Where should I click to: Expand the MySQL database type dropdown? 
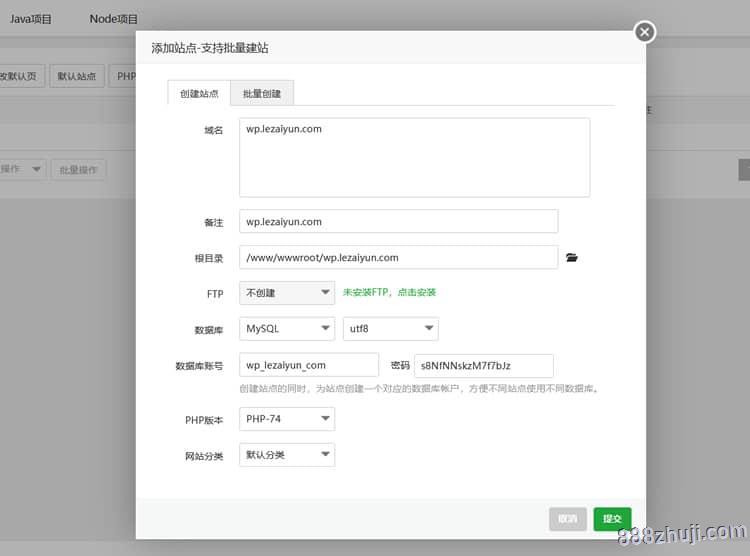click(287, 329)
